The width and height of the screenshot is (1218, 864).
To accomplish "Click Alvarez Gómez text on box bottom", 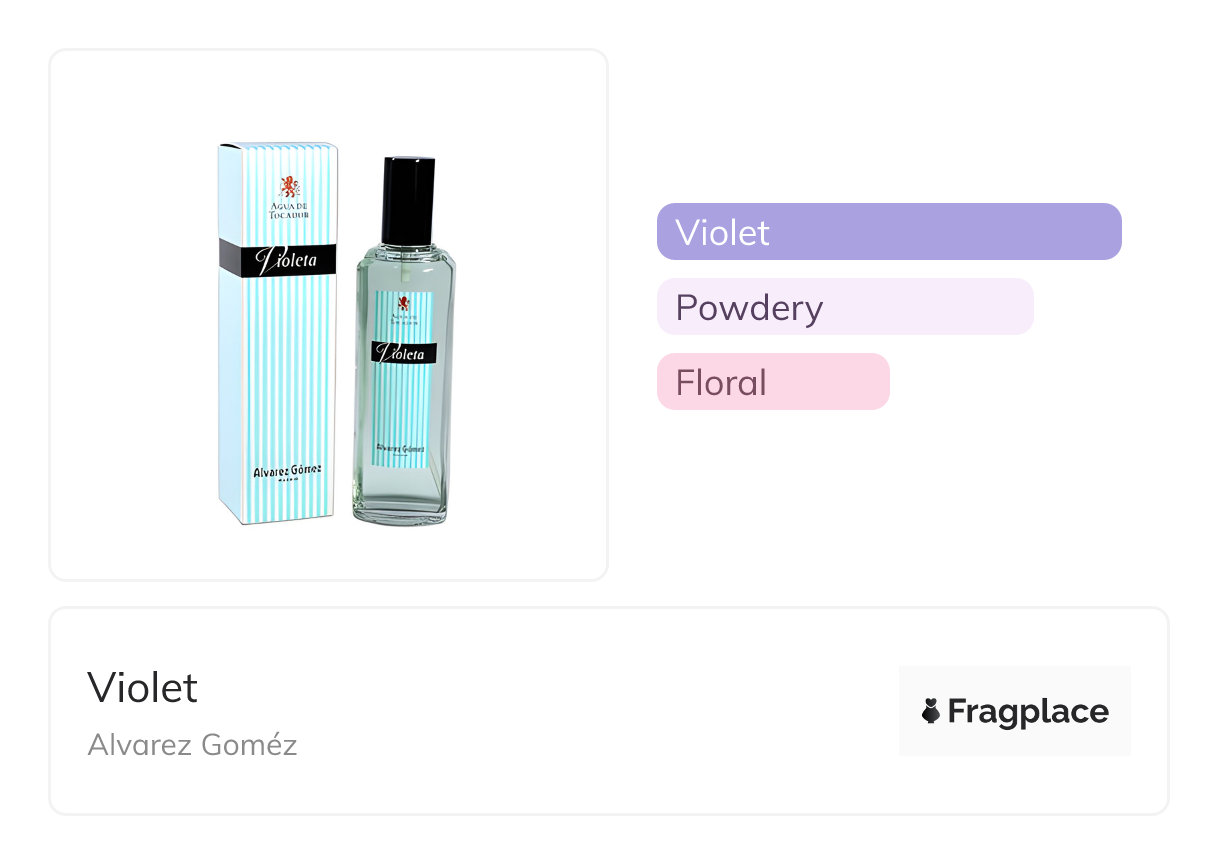I will click(x=285, y=470).
